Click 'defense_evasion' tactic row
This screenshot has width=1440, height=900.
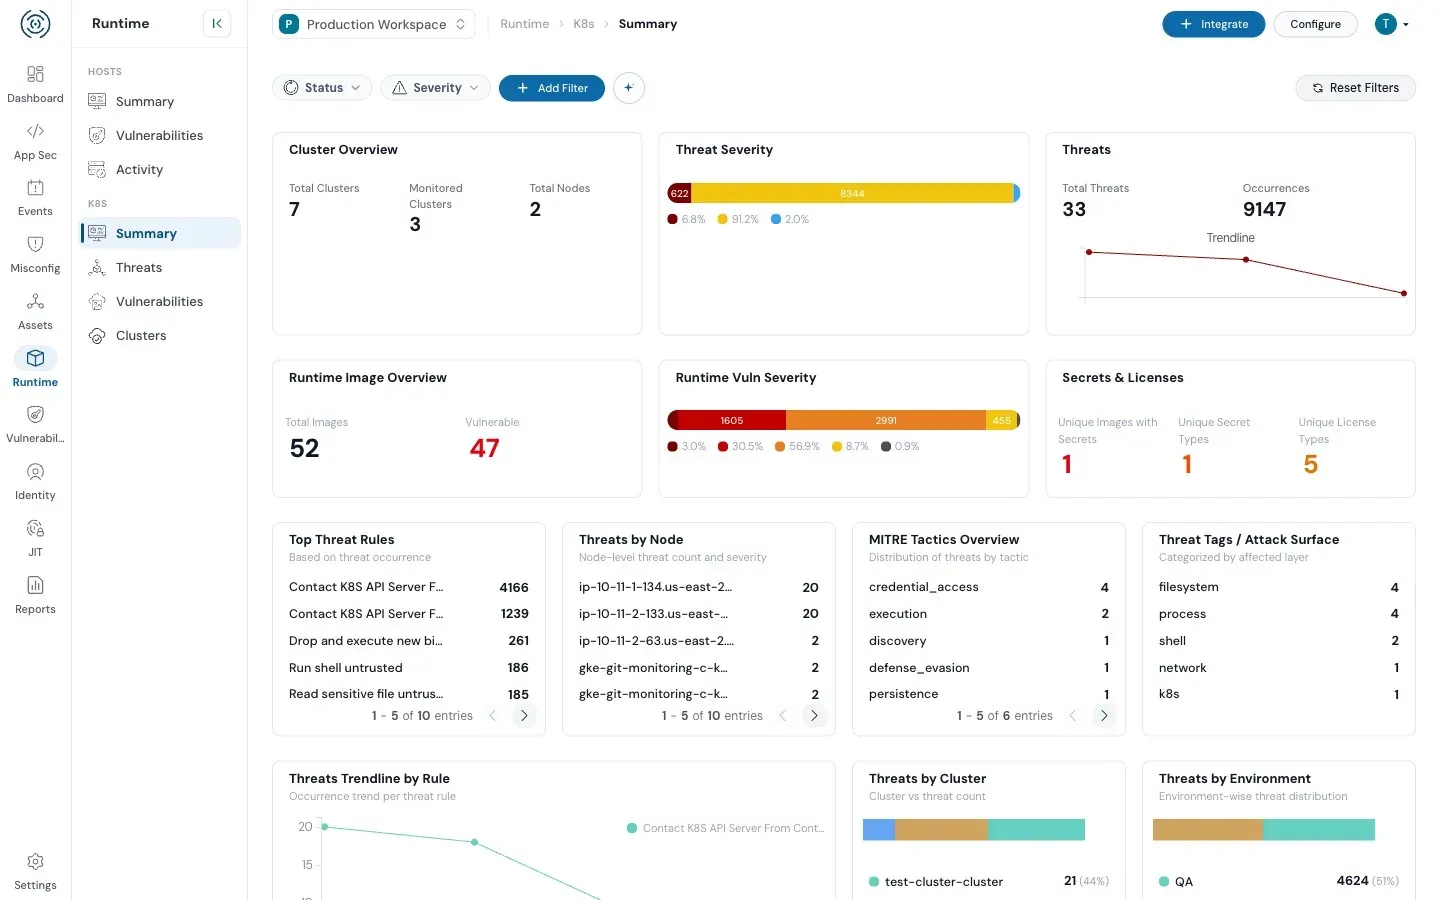click(989, 667)
